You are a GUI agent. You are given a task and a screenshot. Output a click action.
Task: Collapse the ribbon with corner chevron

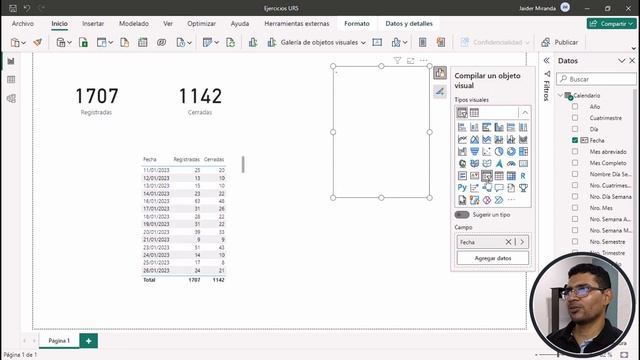tap(633, 49)
